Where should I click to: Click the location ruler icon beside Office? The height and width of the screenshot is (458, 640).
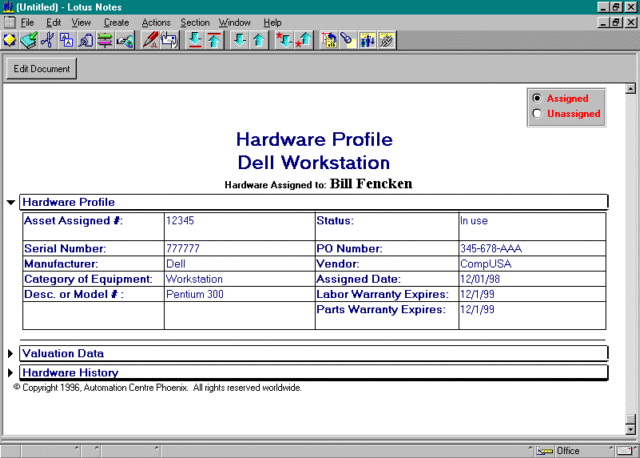click(x=545, y=451)
